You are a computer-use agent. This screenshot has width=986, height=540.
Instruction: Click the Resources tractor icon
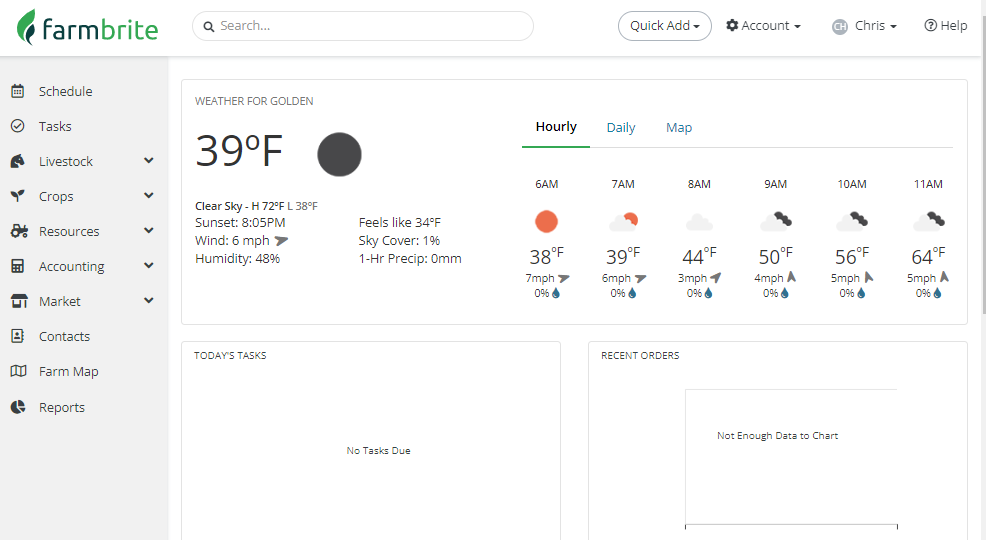tap(19, 231)
